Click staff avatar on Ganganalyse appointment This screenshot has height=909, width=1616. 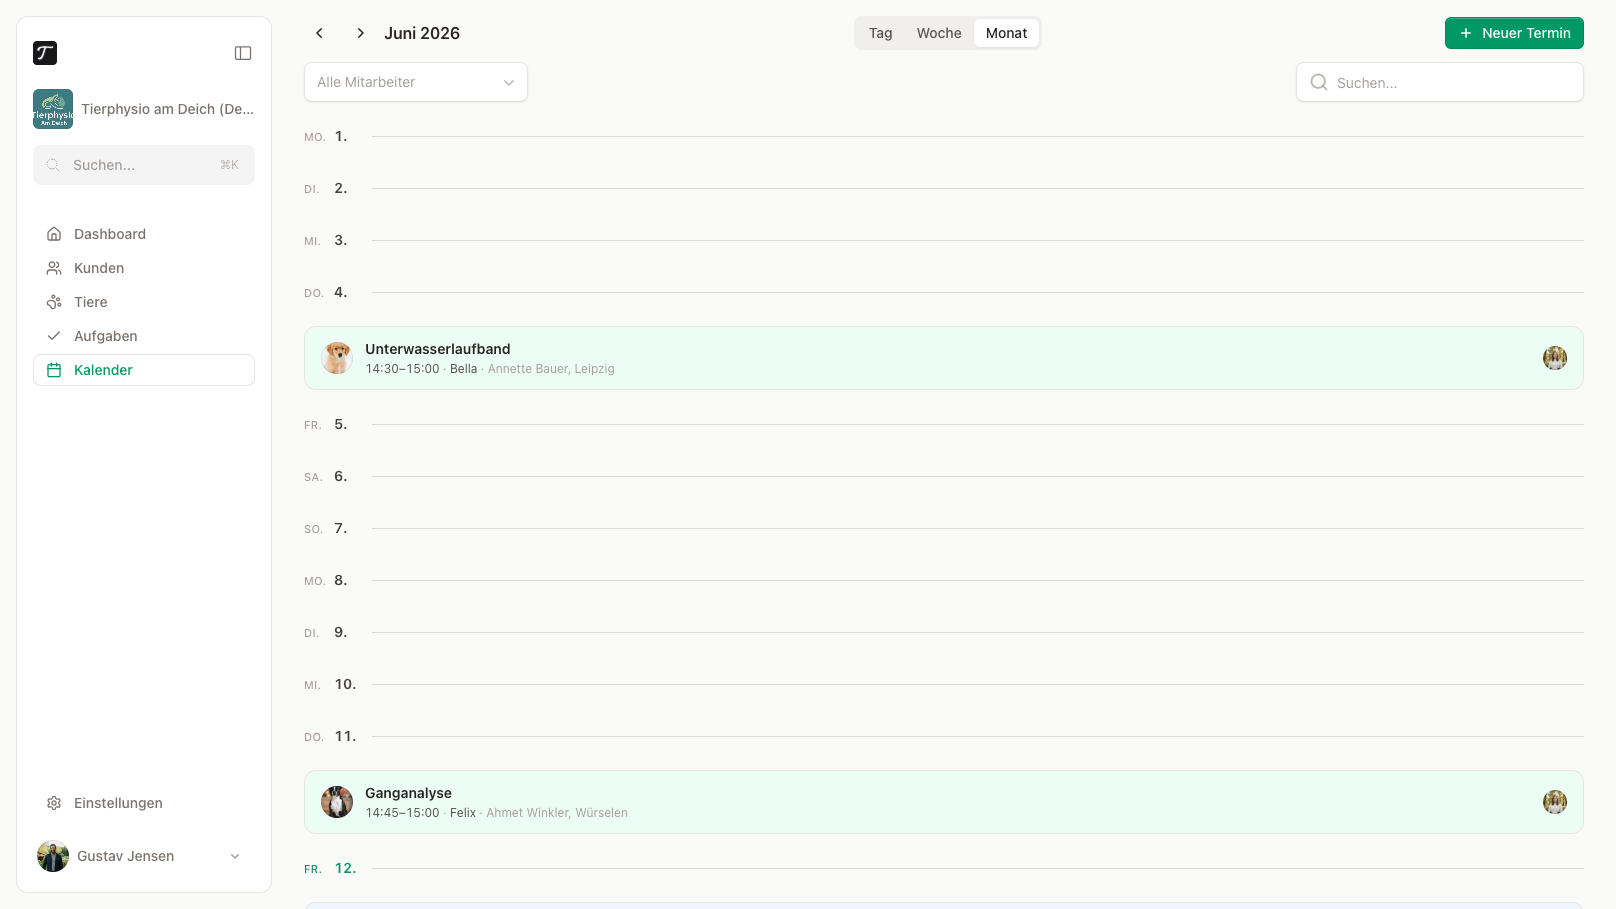1555,802
